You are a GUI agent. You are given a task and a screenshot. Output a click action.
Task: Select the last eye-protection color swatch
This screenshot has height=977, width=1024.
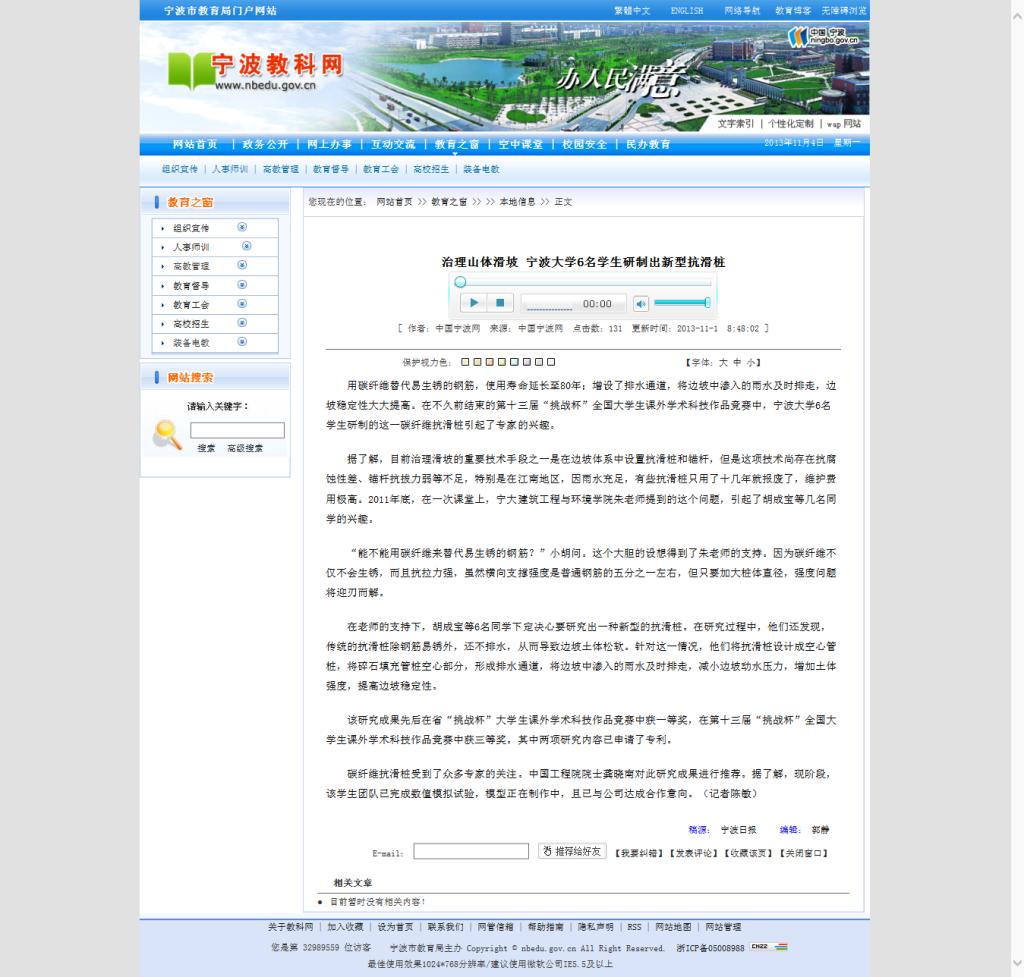[x=551, y=362]
